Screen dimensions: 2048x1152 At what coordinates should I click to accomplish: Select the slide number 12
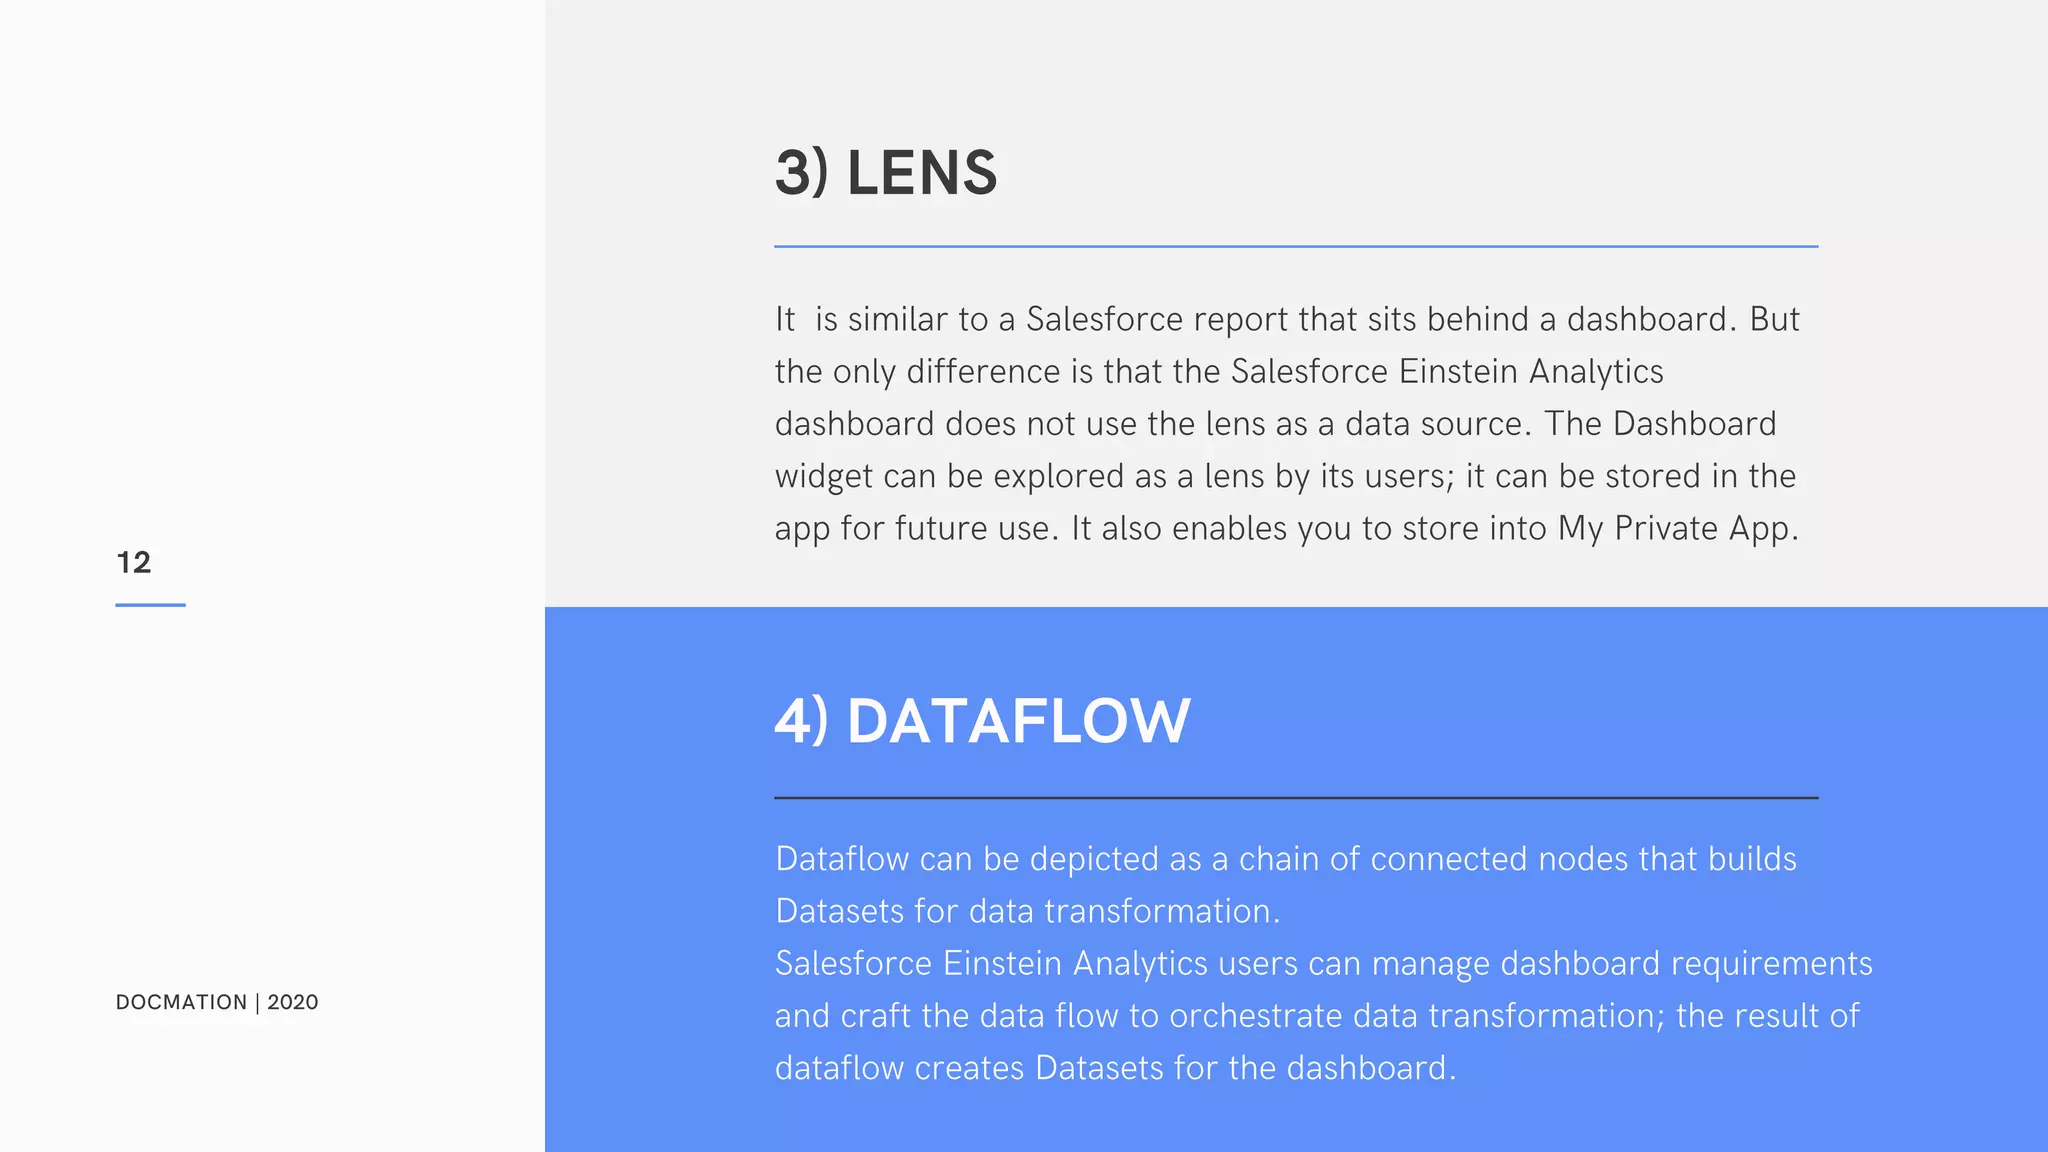click(x=134, y=562)
